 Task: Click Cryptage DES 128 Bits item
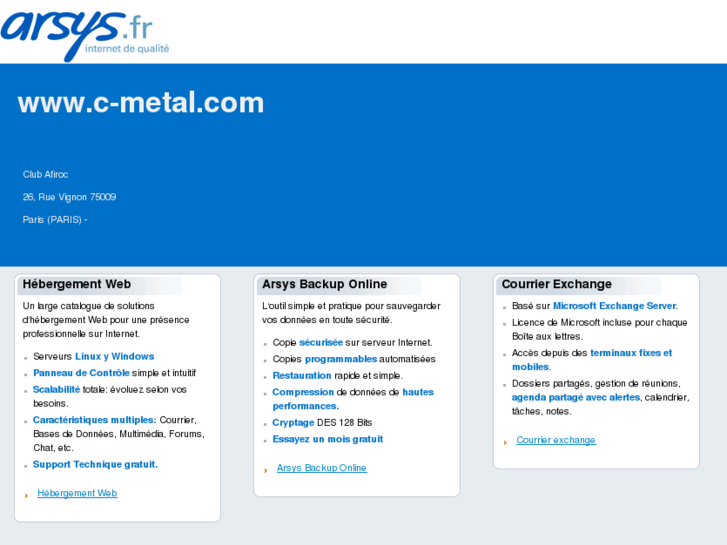pos(322,423)
